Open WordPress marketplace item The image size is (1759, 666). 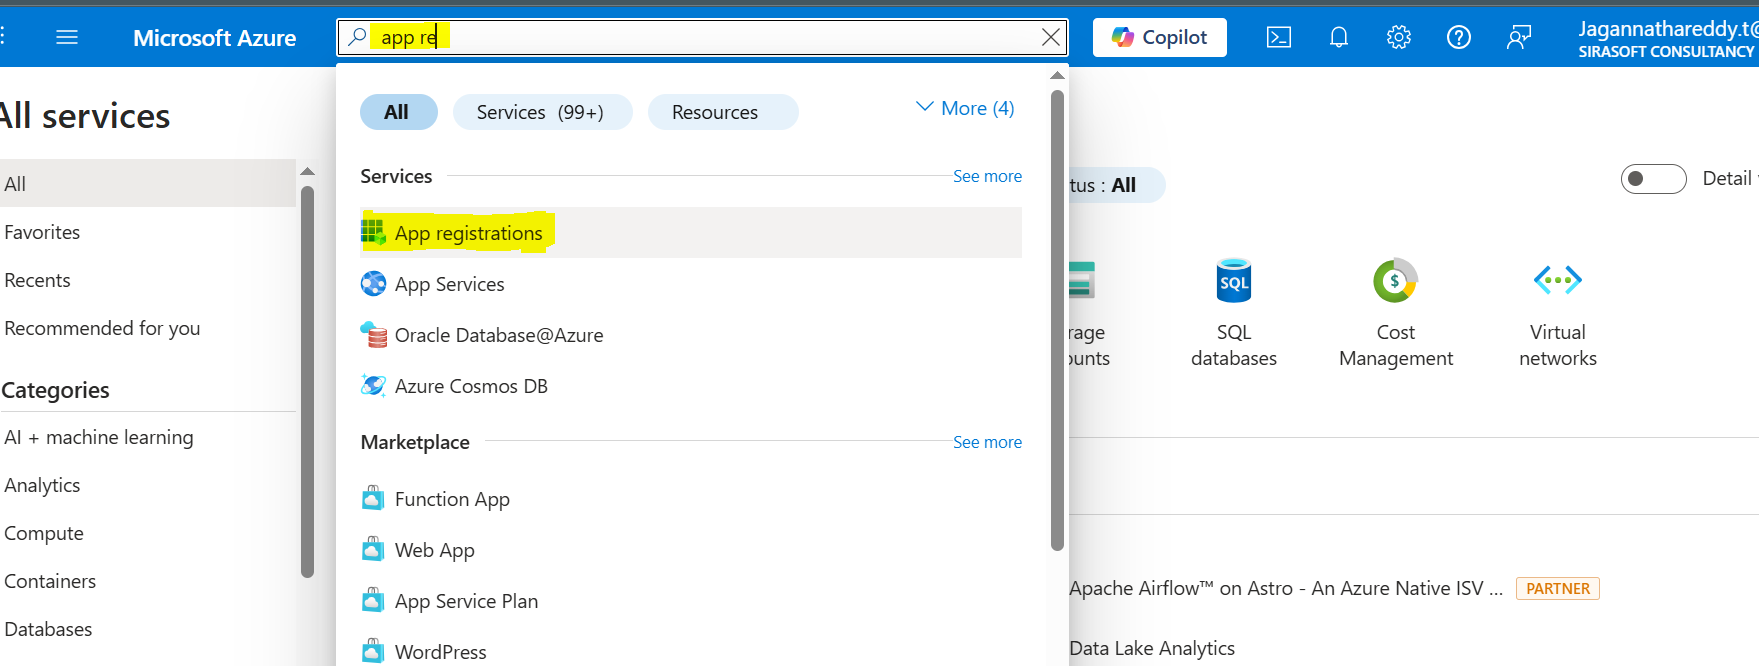click(x=690, y=652)
